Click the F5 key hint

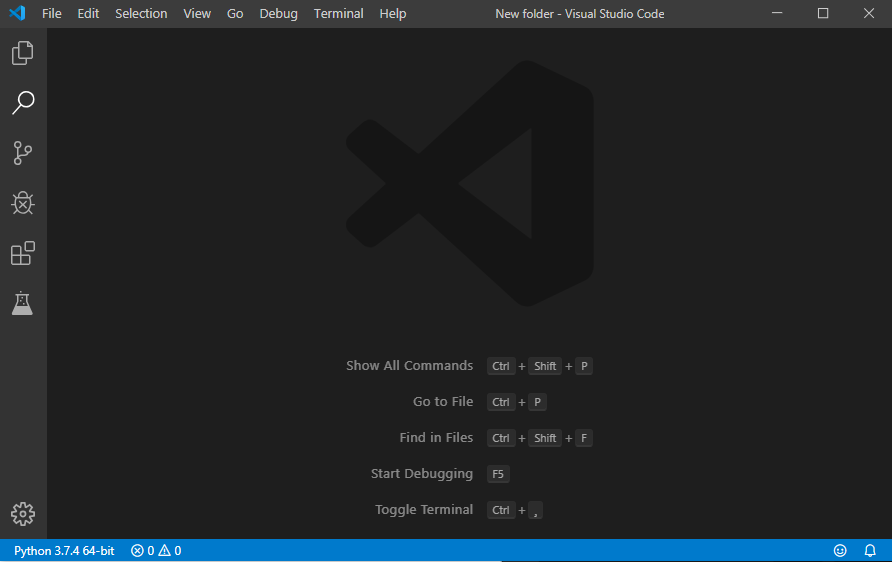tap(498, 474)
